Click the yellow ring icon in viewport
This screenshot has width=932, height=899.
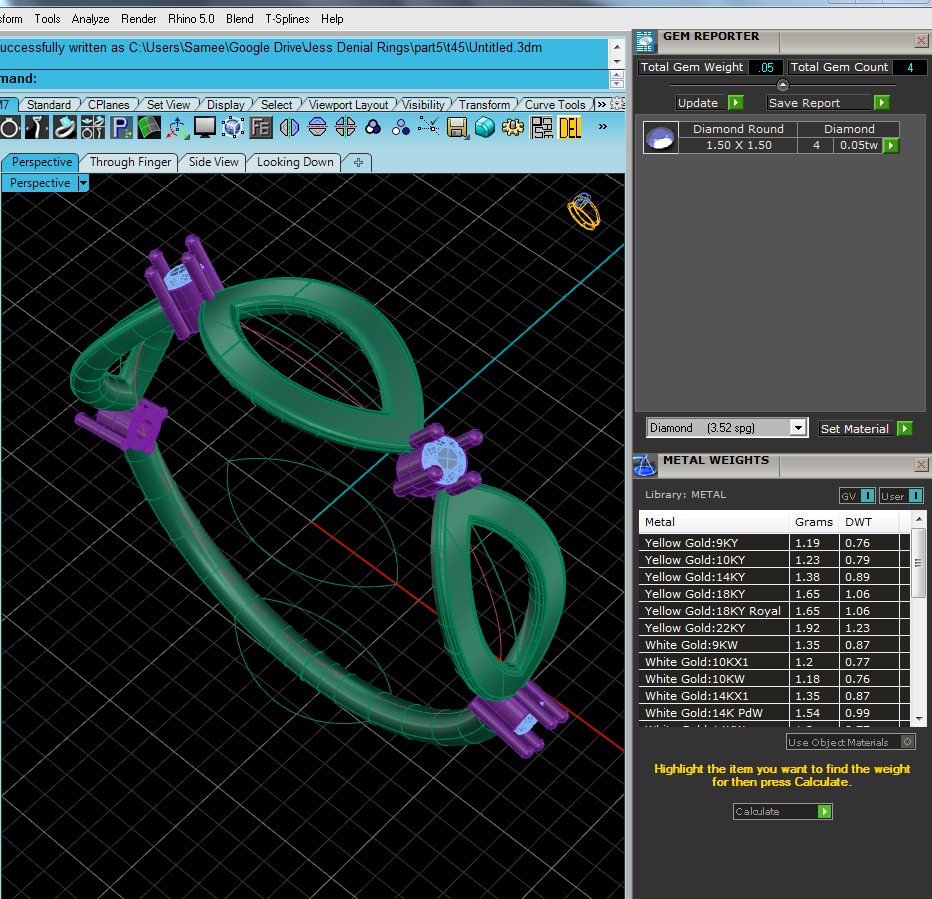[584, 211]
